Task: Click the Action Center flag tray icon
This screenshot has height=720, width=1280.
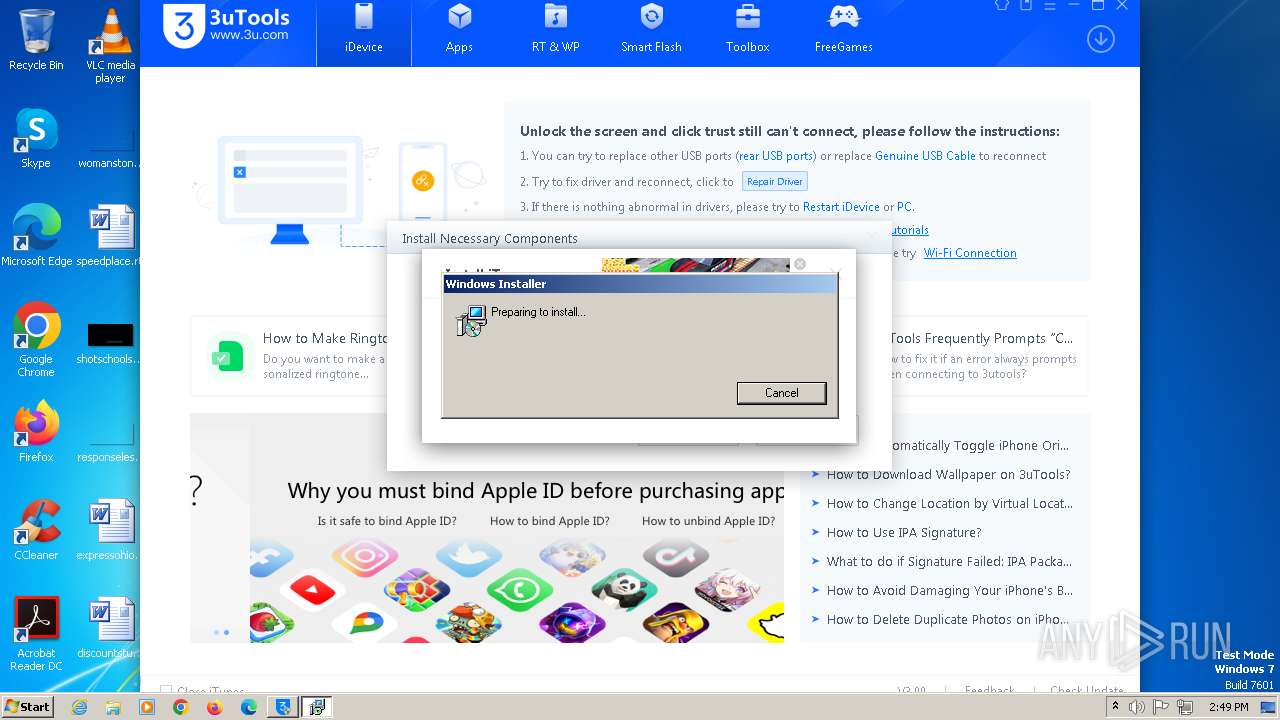Action: 1162,707
